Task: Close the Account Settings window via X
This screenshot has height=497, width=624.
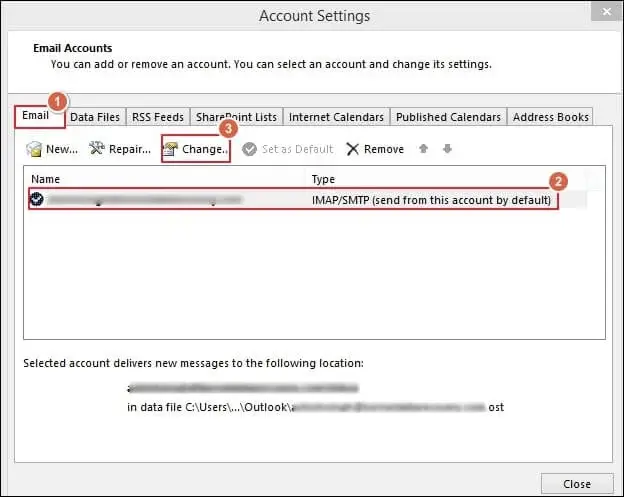Action: (606, 12)
